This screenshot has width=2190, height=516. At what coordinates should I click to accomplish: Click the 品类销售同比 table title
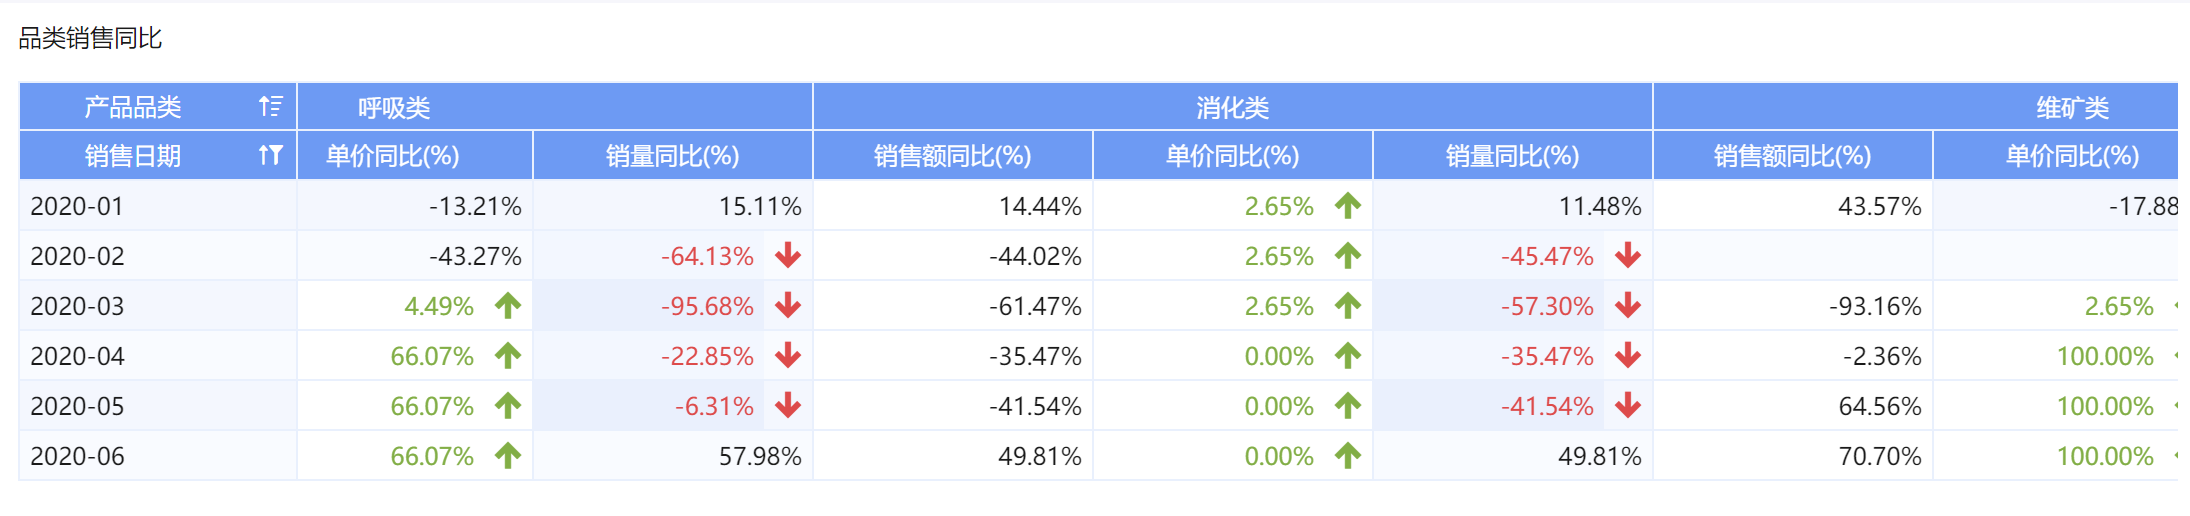[x=90, y=38]
